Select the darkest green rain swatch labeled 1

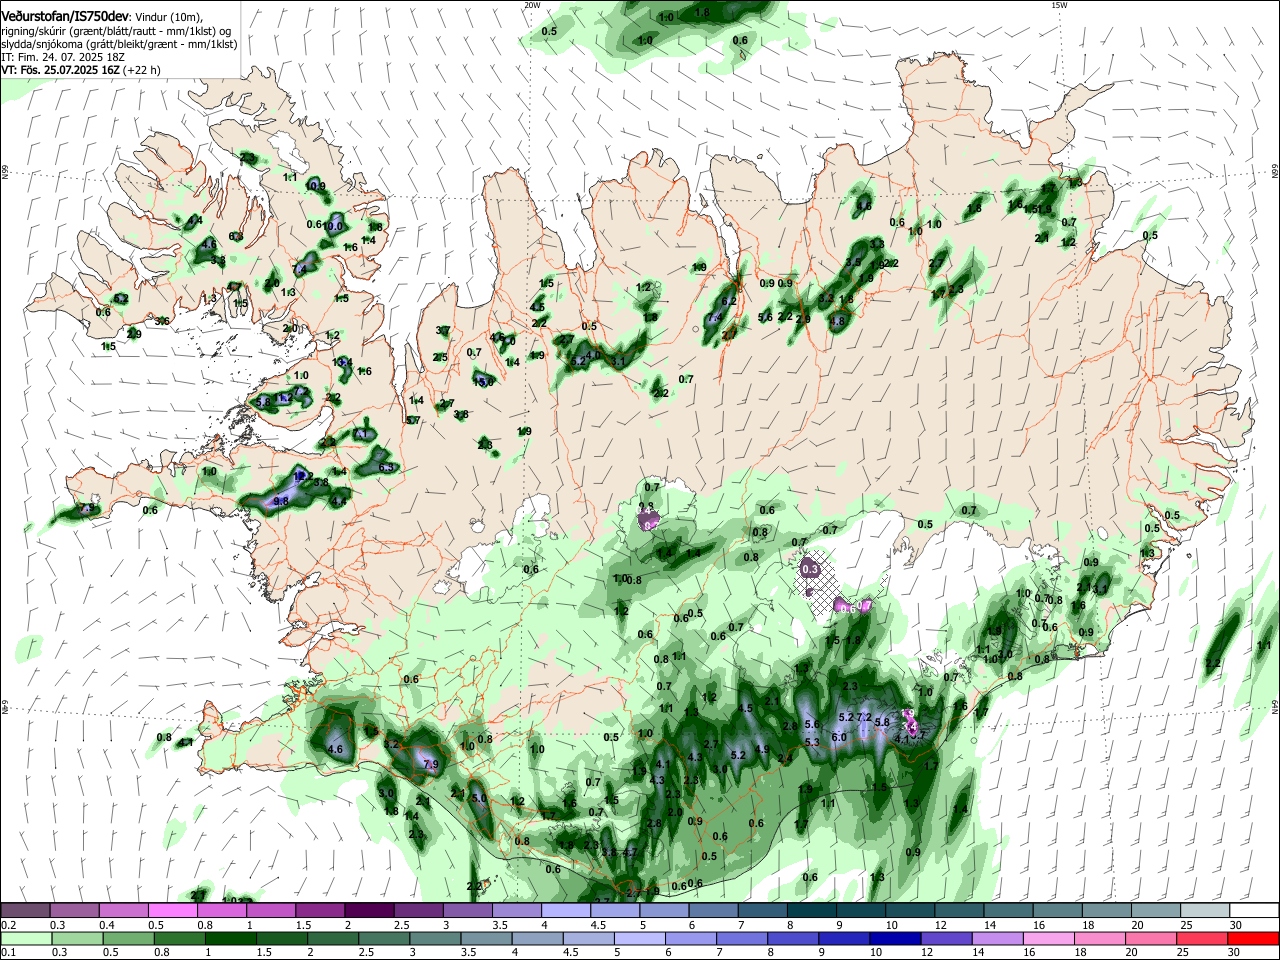click(x=232, y=938)
